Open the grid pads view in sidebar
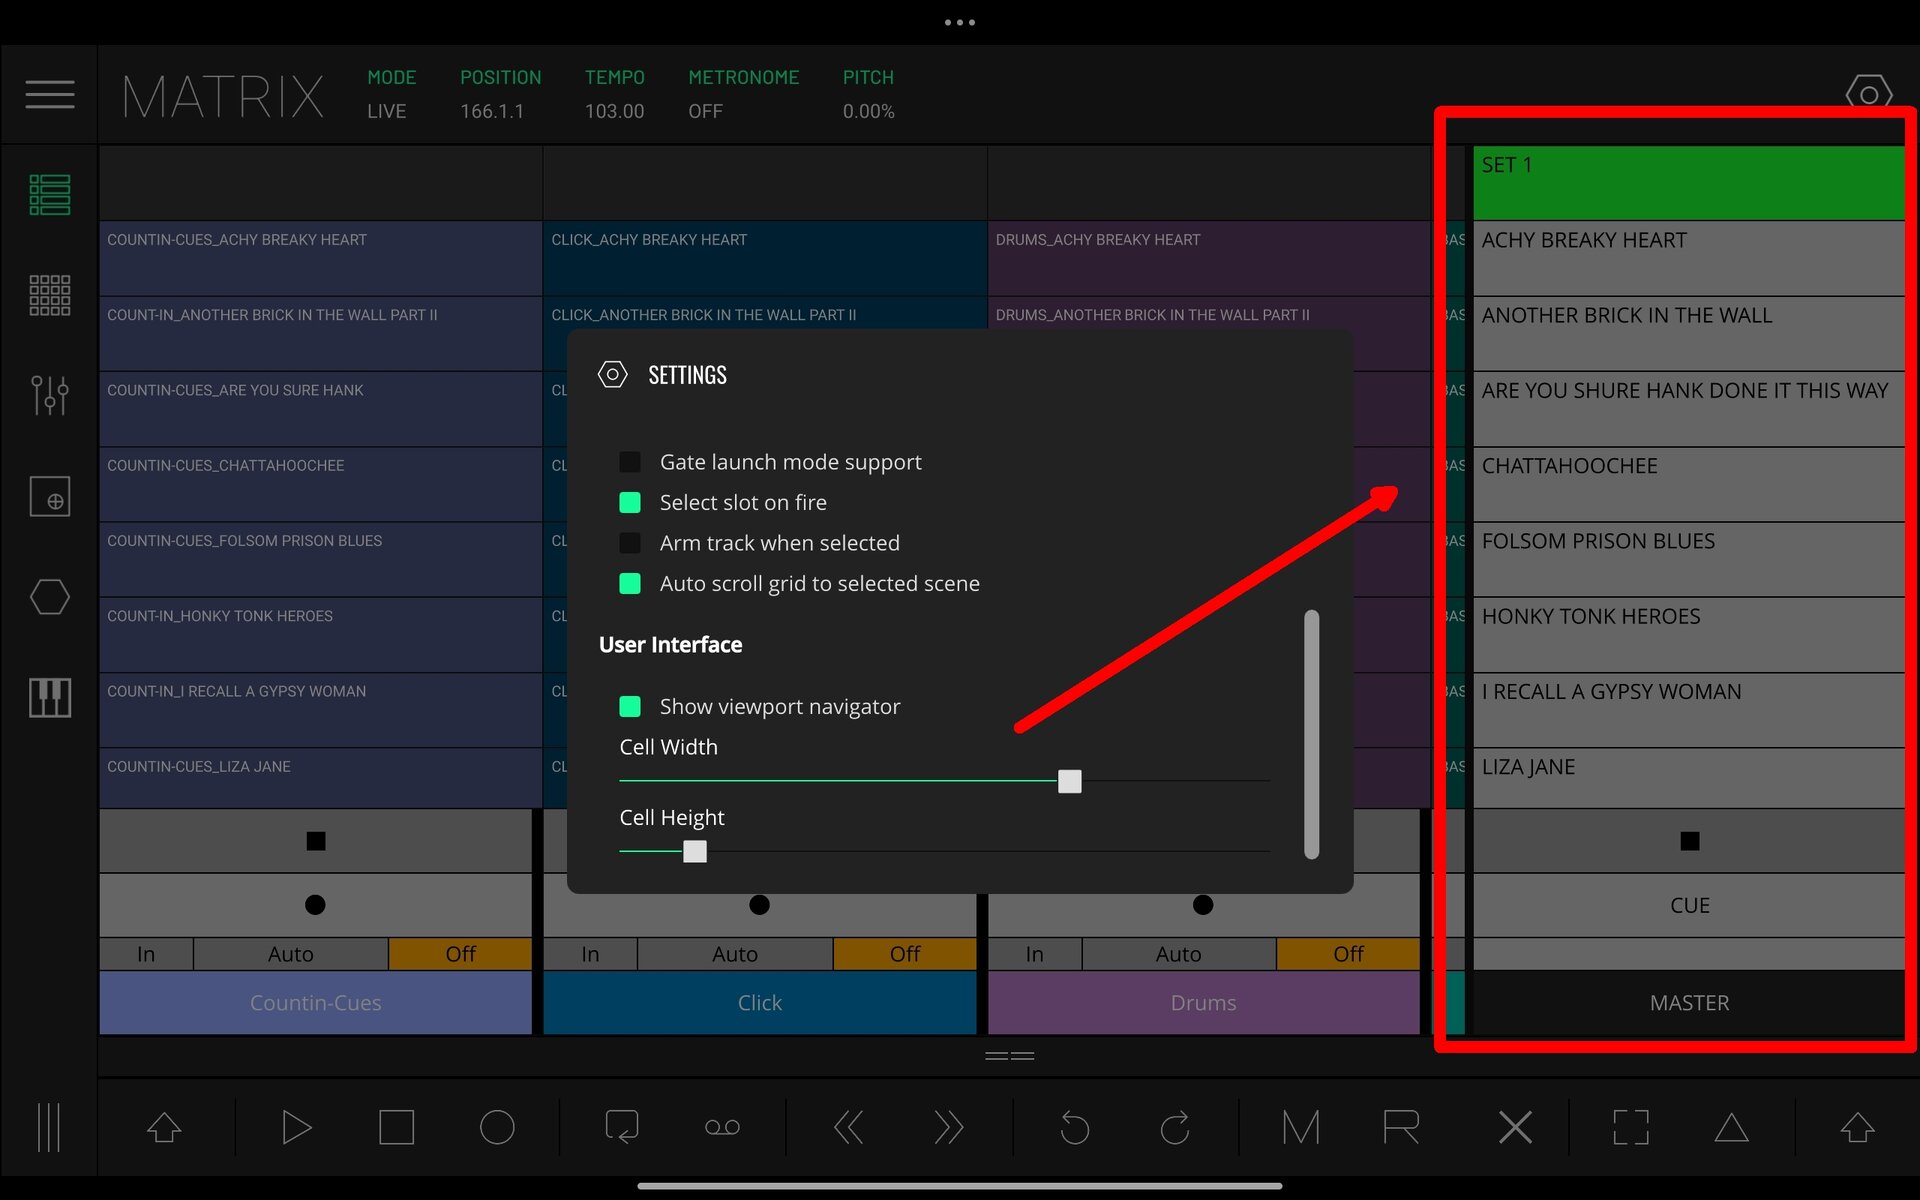 50,296
